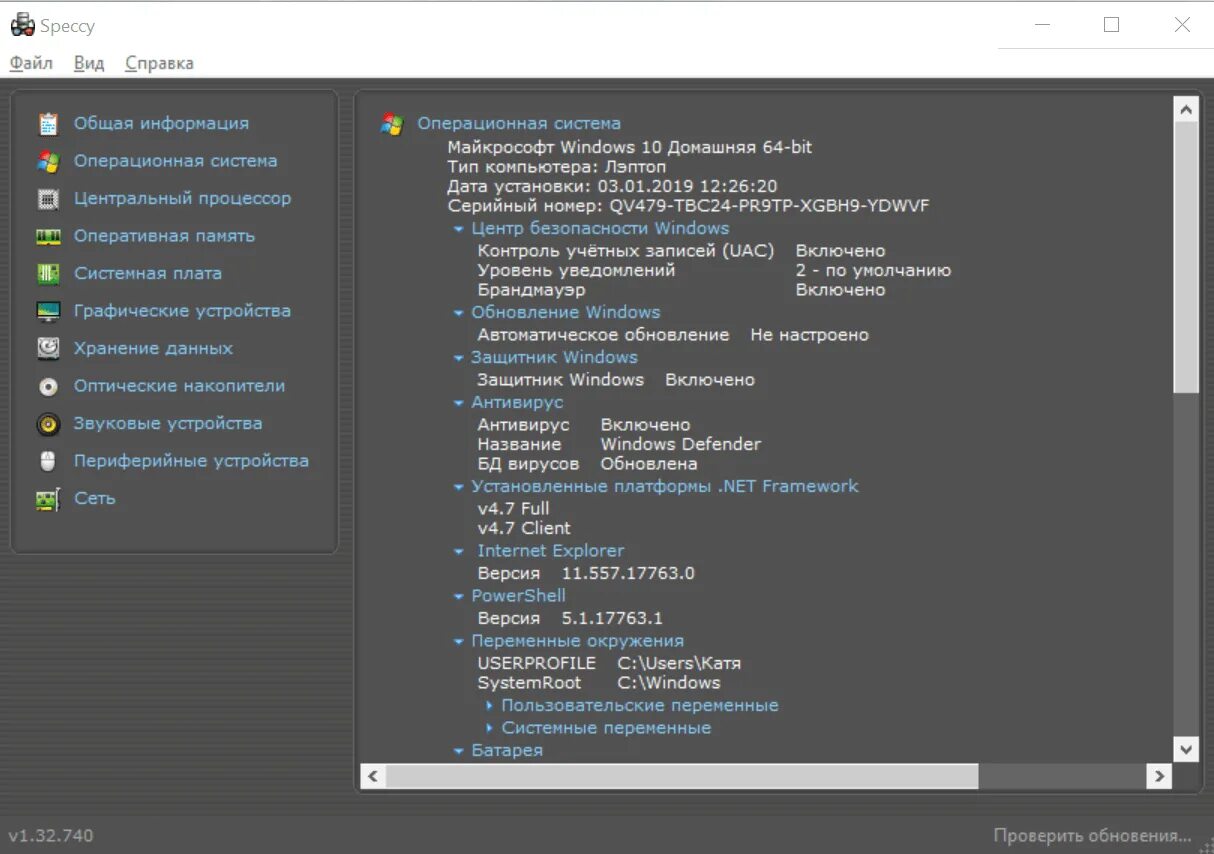Click the horizontal scrollbar right arrow
The height and width of the screenshot is (854, 1214).
(1159, 776)
